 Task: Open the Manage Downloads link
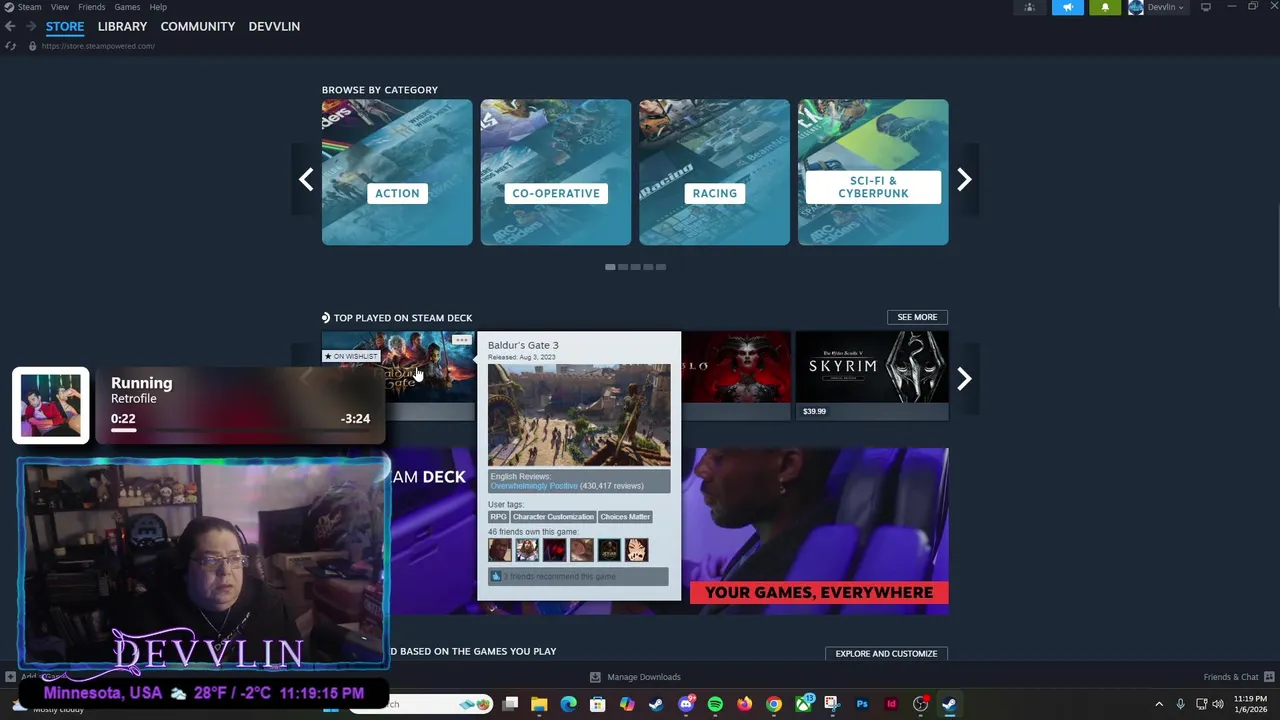click(644, 677)
